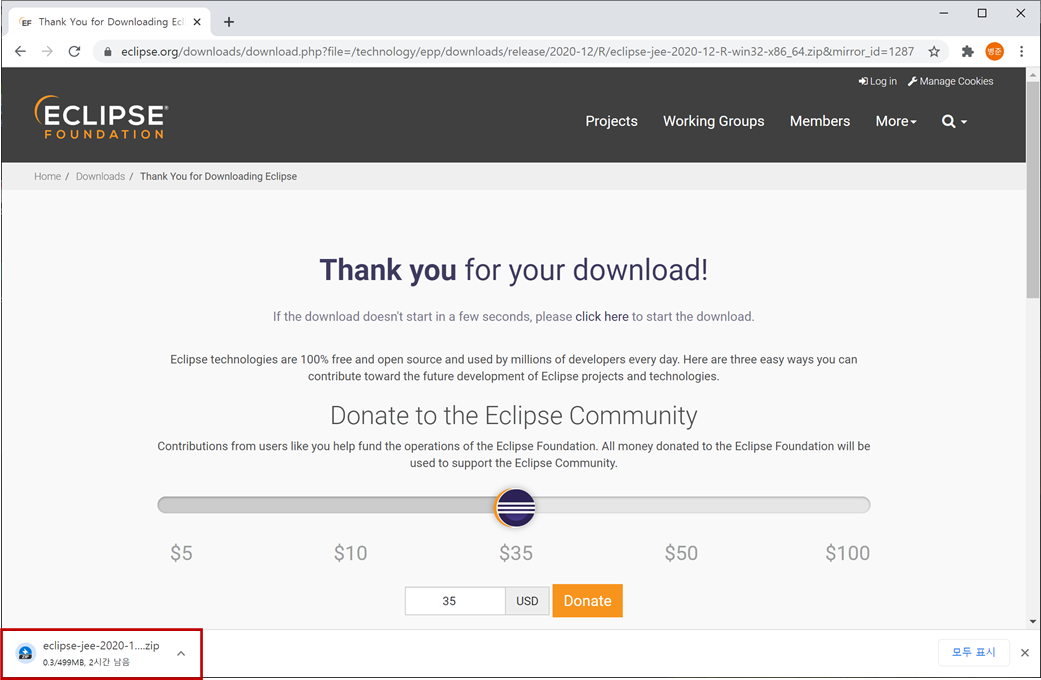Click the browser forward arrow

tap(47, 52)
